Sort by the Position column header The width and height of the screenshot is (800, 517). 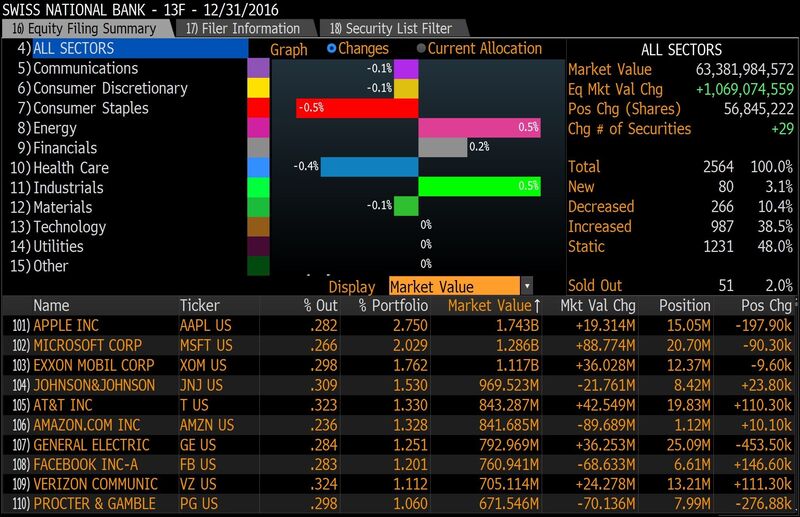(685, 306)
